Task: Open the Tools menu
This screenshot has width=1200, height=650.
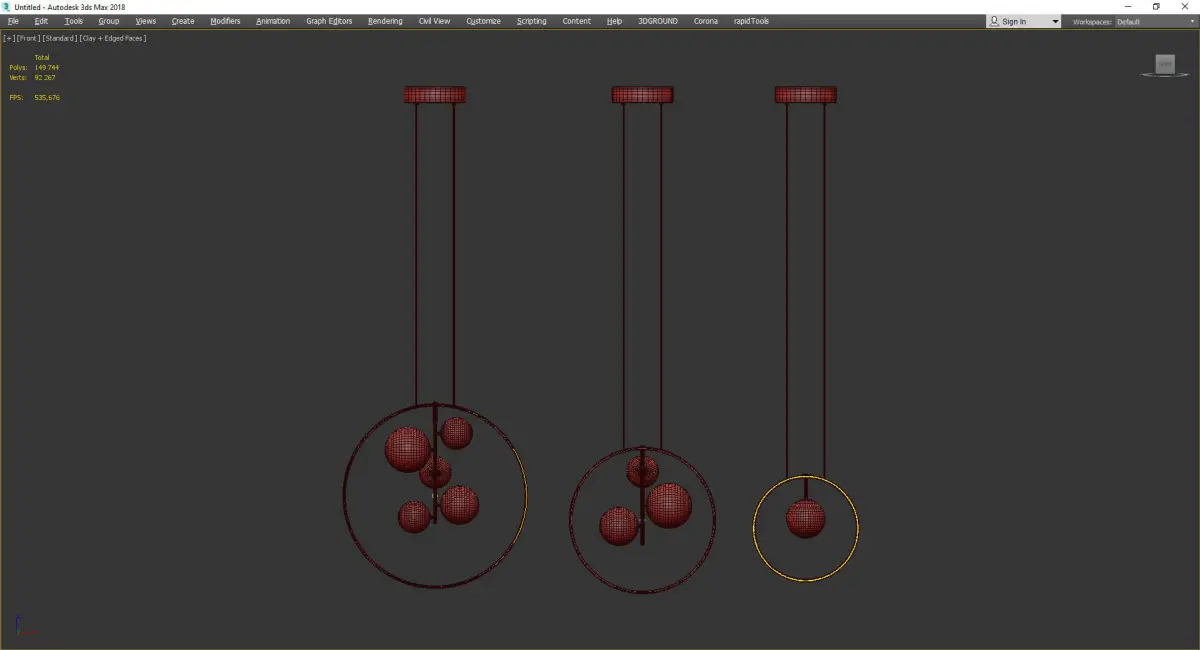Action: pos(74,21)
